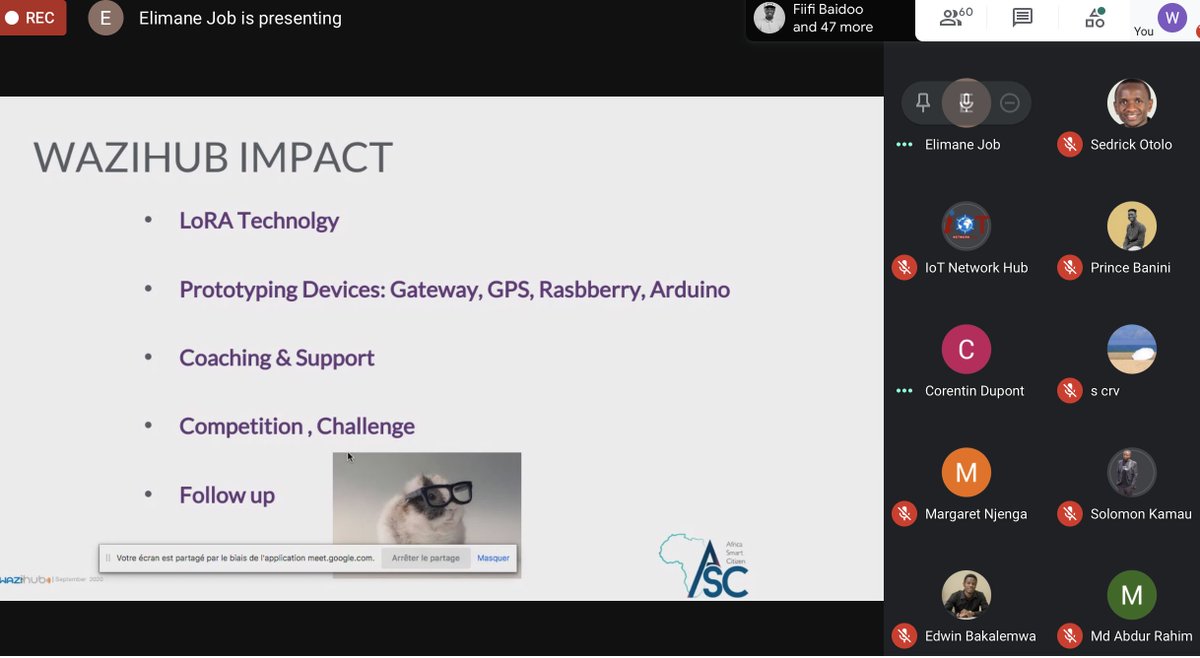Click 'Arrêter le partage' button in slide
The height and width of the screenshot is (658, 1200).
[426, 558]
